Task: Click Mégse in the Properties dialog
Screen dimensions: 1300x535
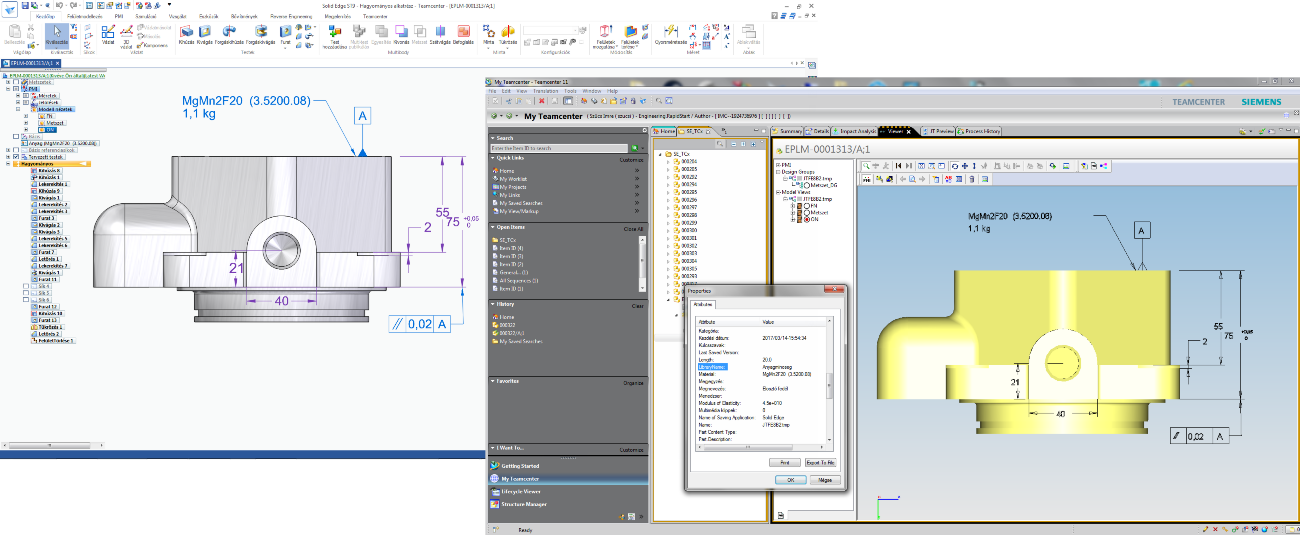Action: pyautogui.click(x=823, y=480)
